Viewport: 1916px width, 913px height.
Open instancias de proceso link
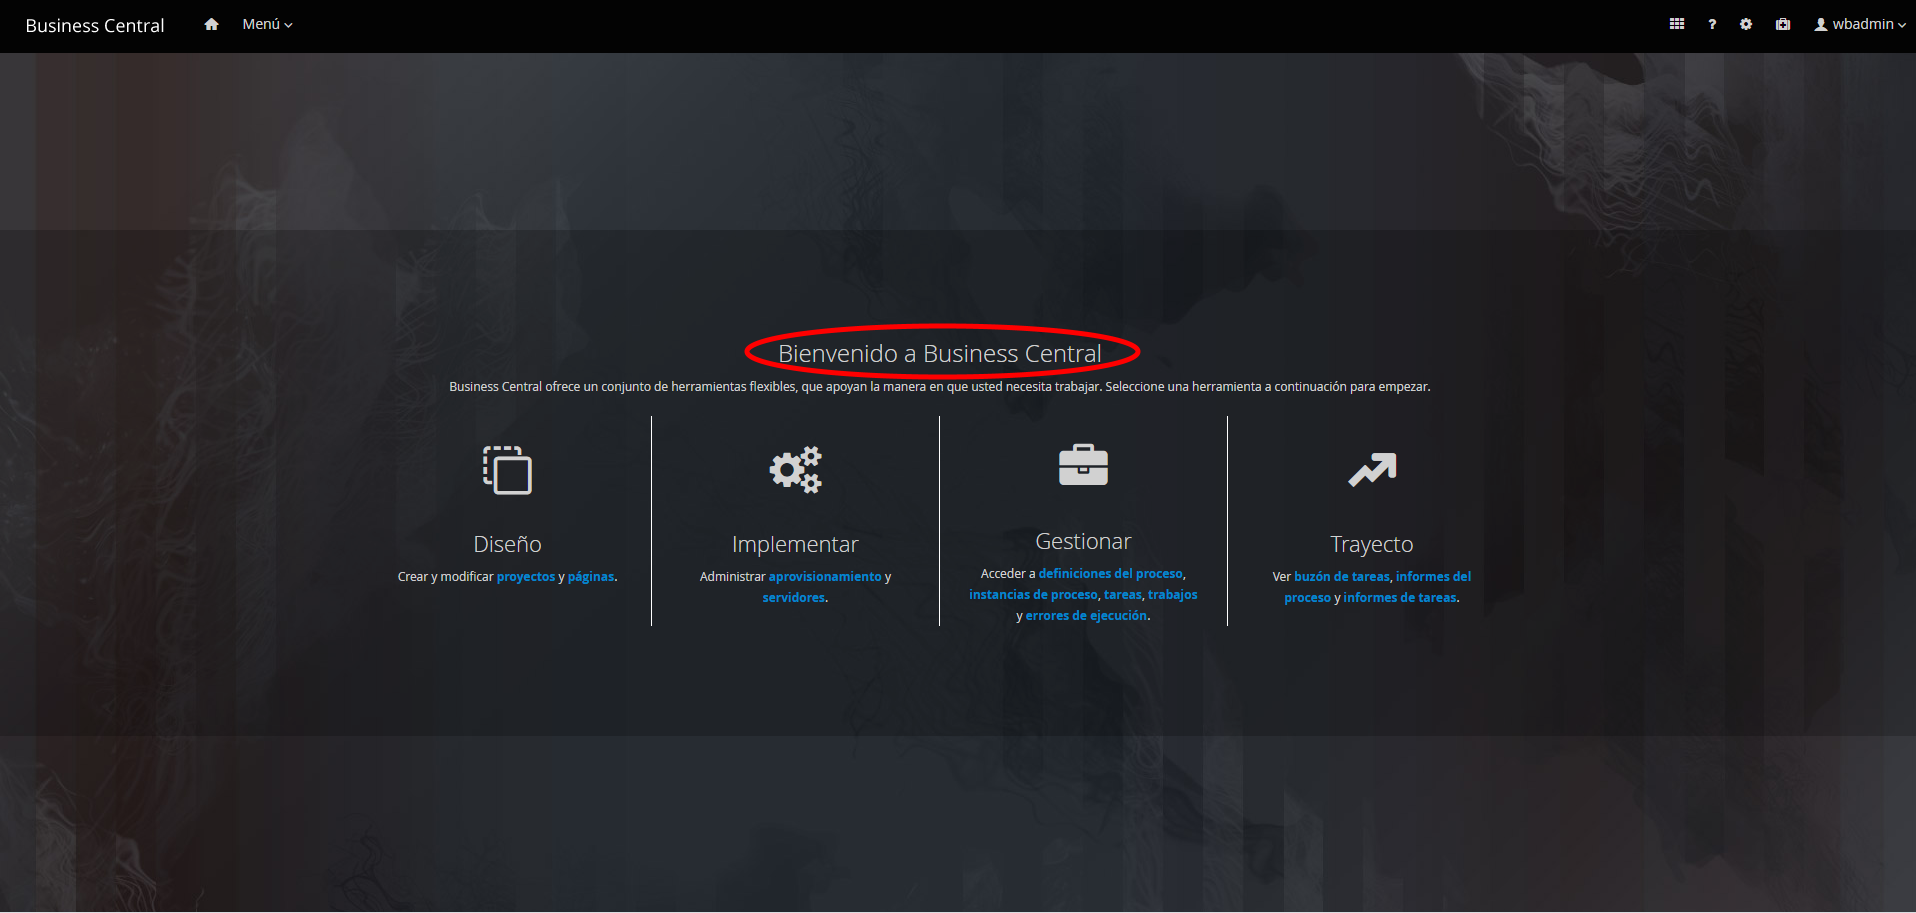point(1033,595)
